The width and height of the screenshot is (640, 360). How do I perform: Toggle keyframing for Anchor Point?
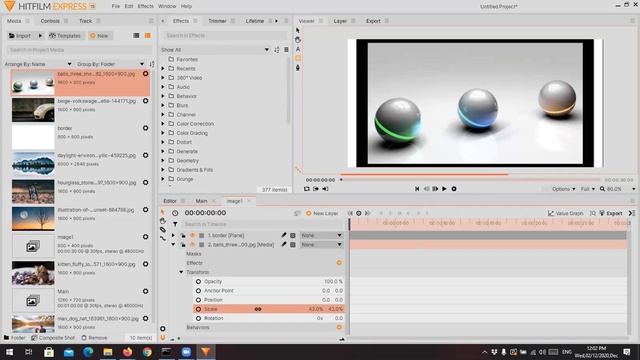[x=198, y=291]
